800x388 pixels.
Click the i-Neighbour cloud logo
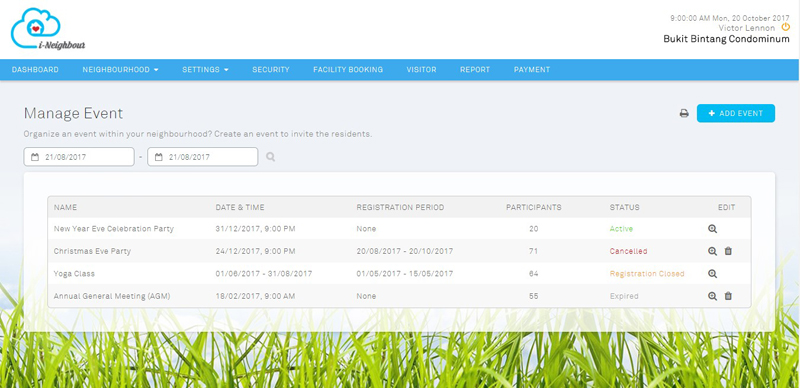tap(48, 29)
